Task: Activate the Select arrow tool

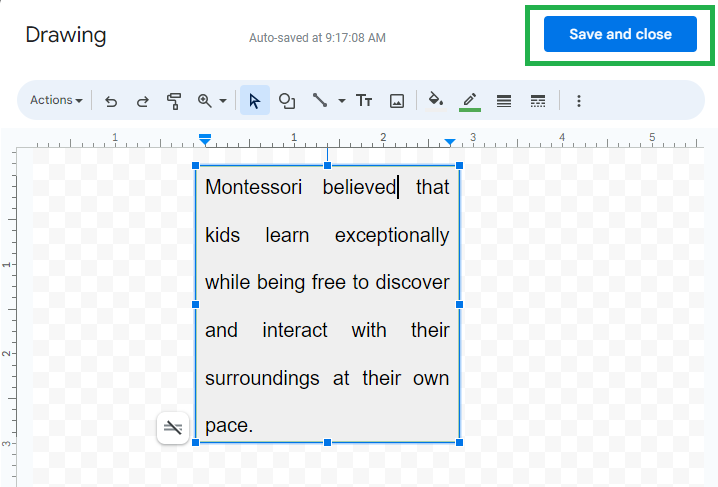Action: click(254, 100)
